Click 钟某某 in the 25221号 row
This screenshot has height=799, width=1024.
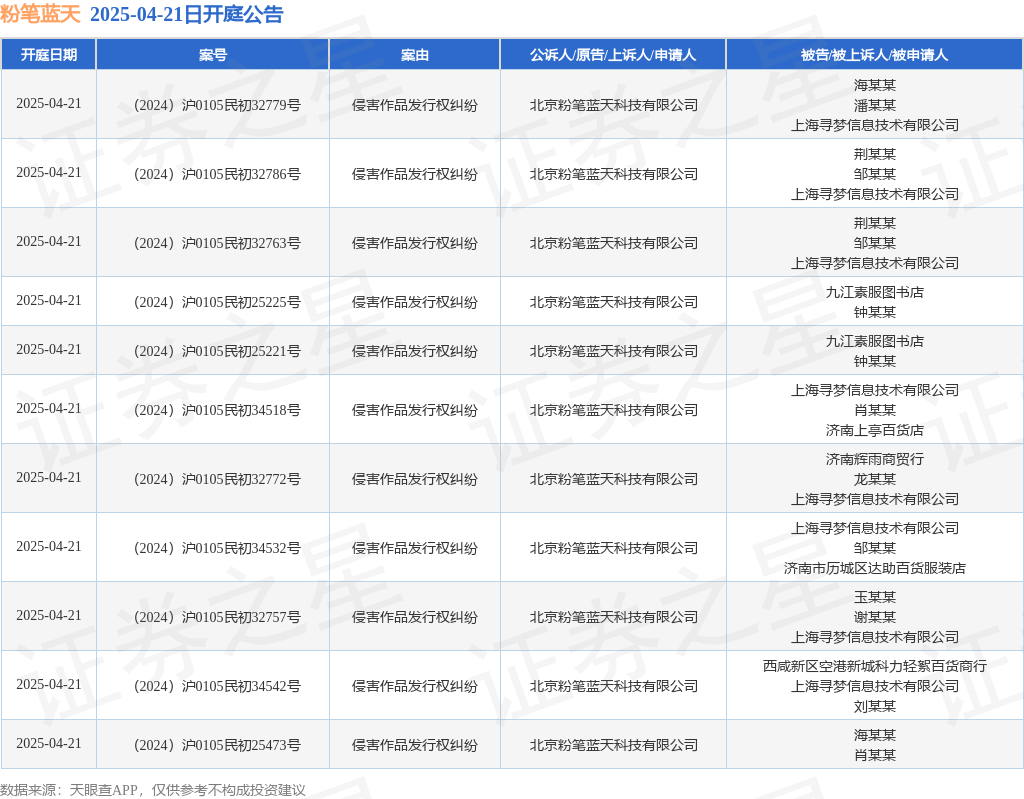pos(874,361)
